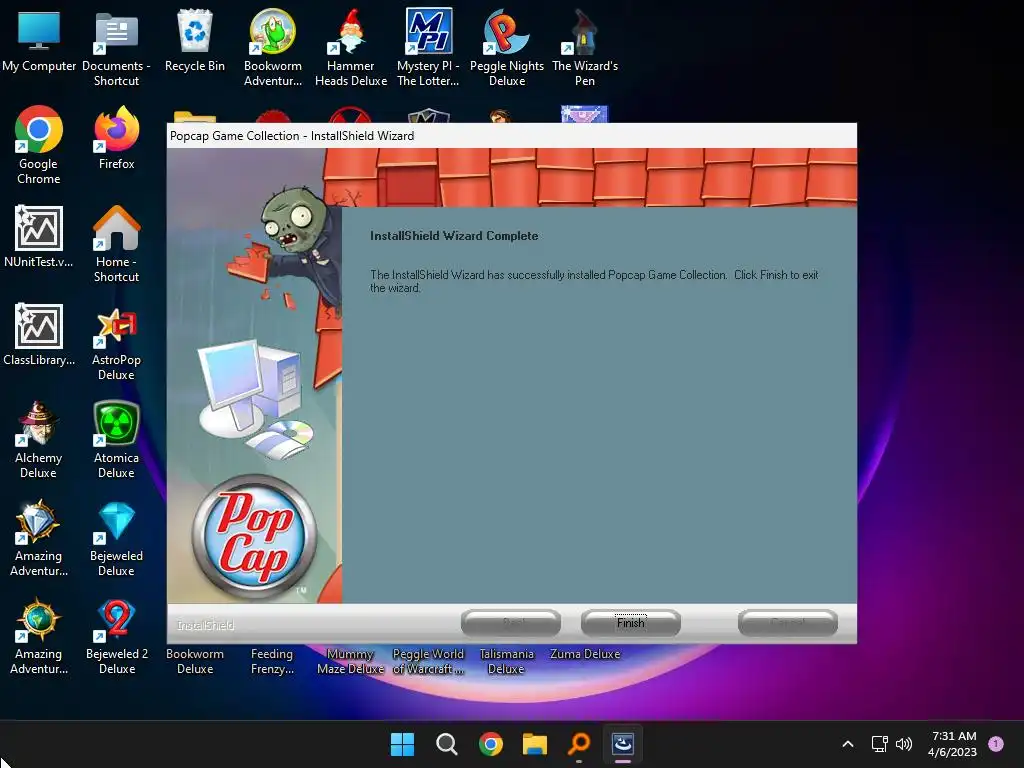
Task: Select Zuma Deluxe desktop label
Action: coord(585,654)
